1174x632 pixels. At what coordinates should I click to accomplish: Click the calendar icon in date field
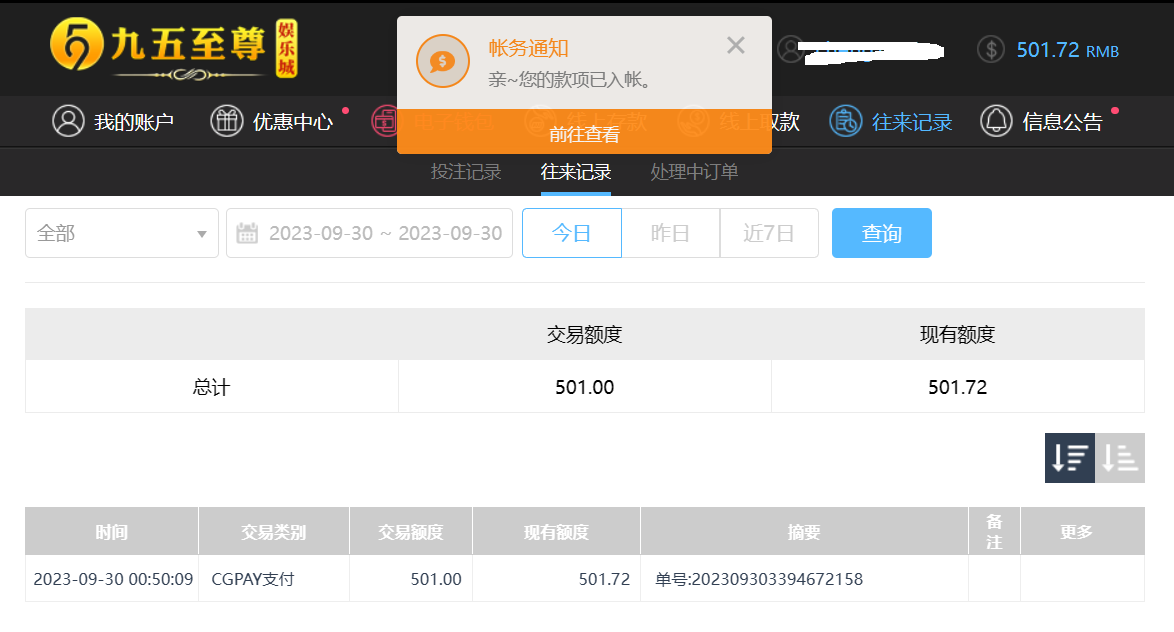(247, 234)
